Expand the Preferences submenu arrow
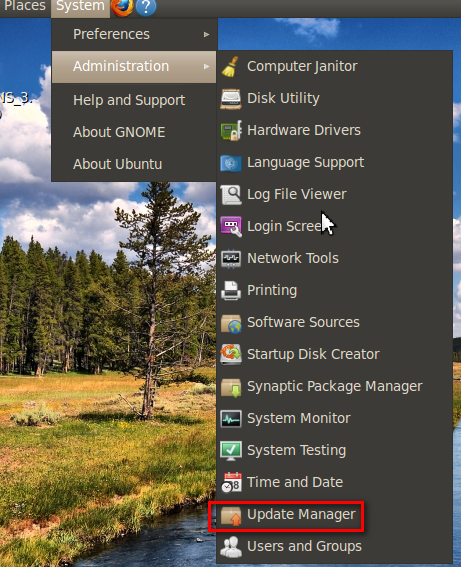The image size is (461, 567). click(206, 34)
